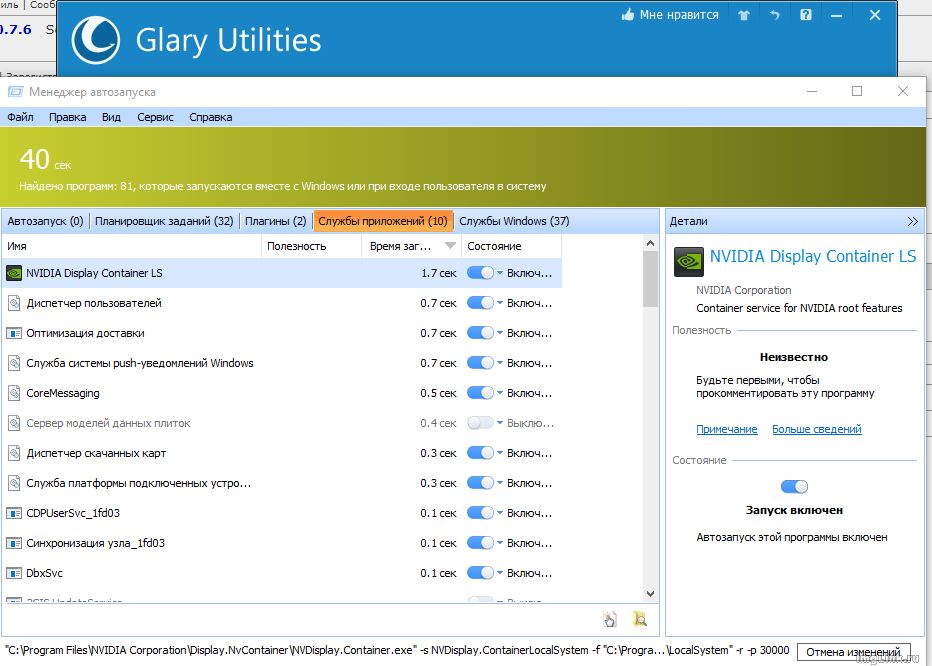Click the 'Больше сведений' link

click(816, 429)
